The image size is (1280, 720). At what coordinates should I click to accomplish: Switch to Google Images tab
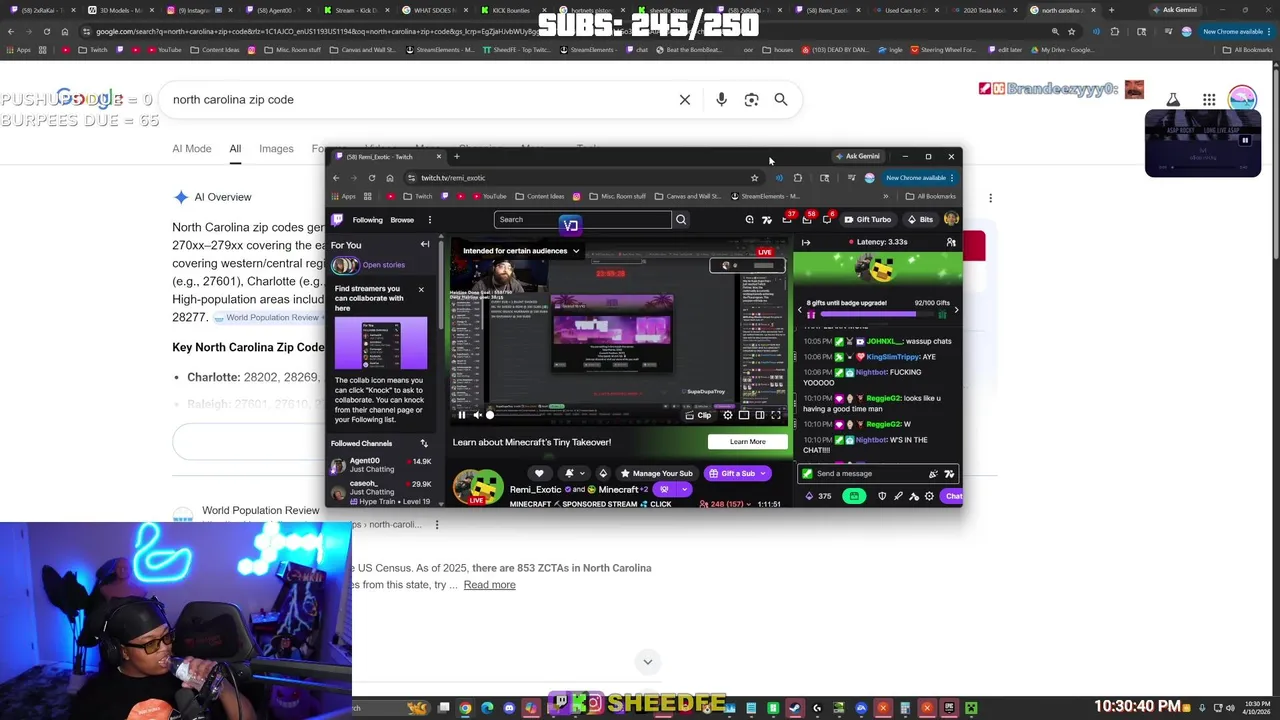(276, 149)
